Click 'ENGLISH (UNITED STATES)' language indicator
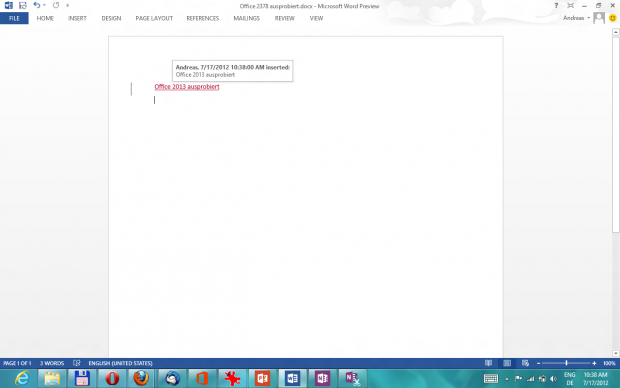Image resolution: width=620 pixels, height=388 pixels. (x=120, y=363)
